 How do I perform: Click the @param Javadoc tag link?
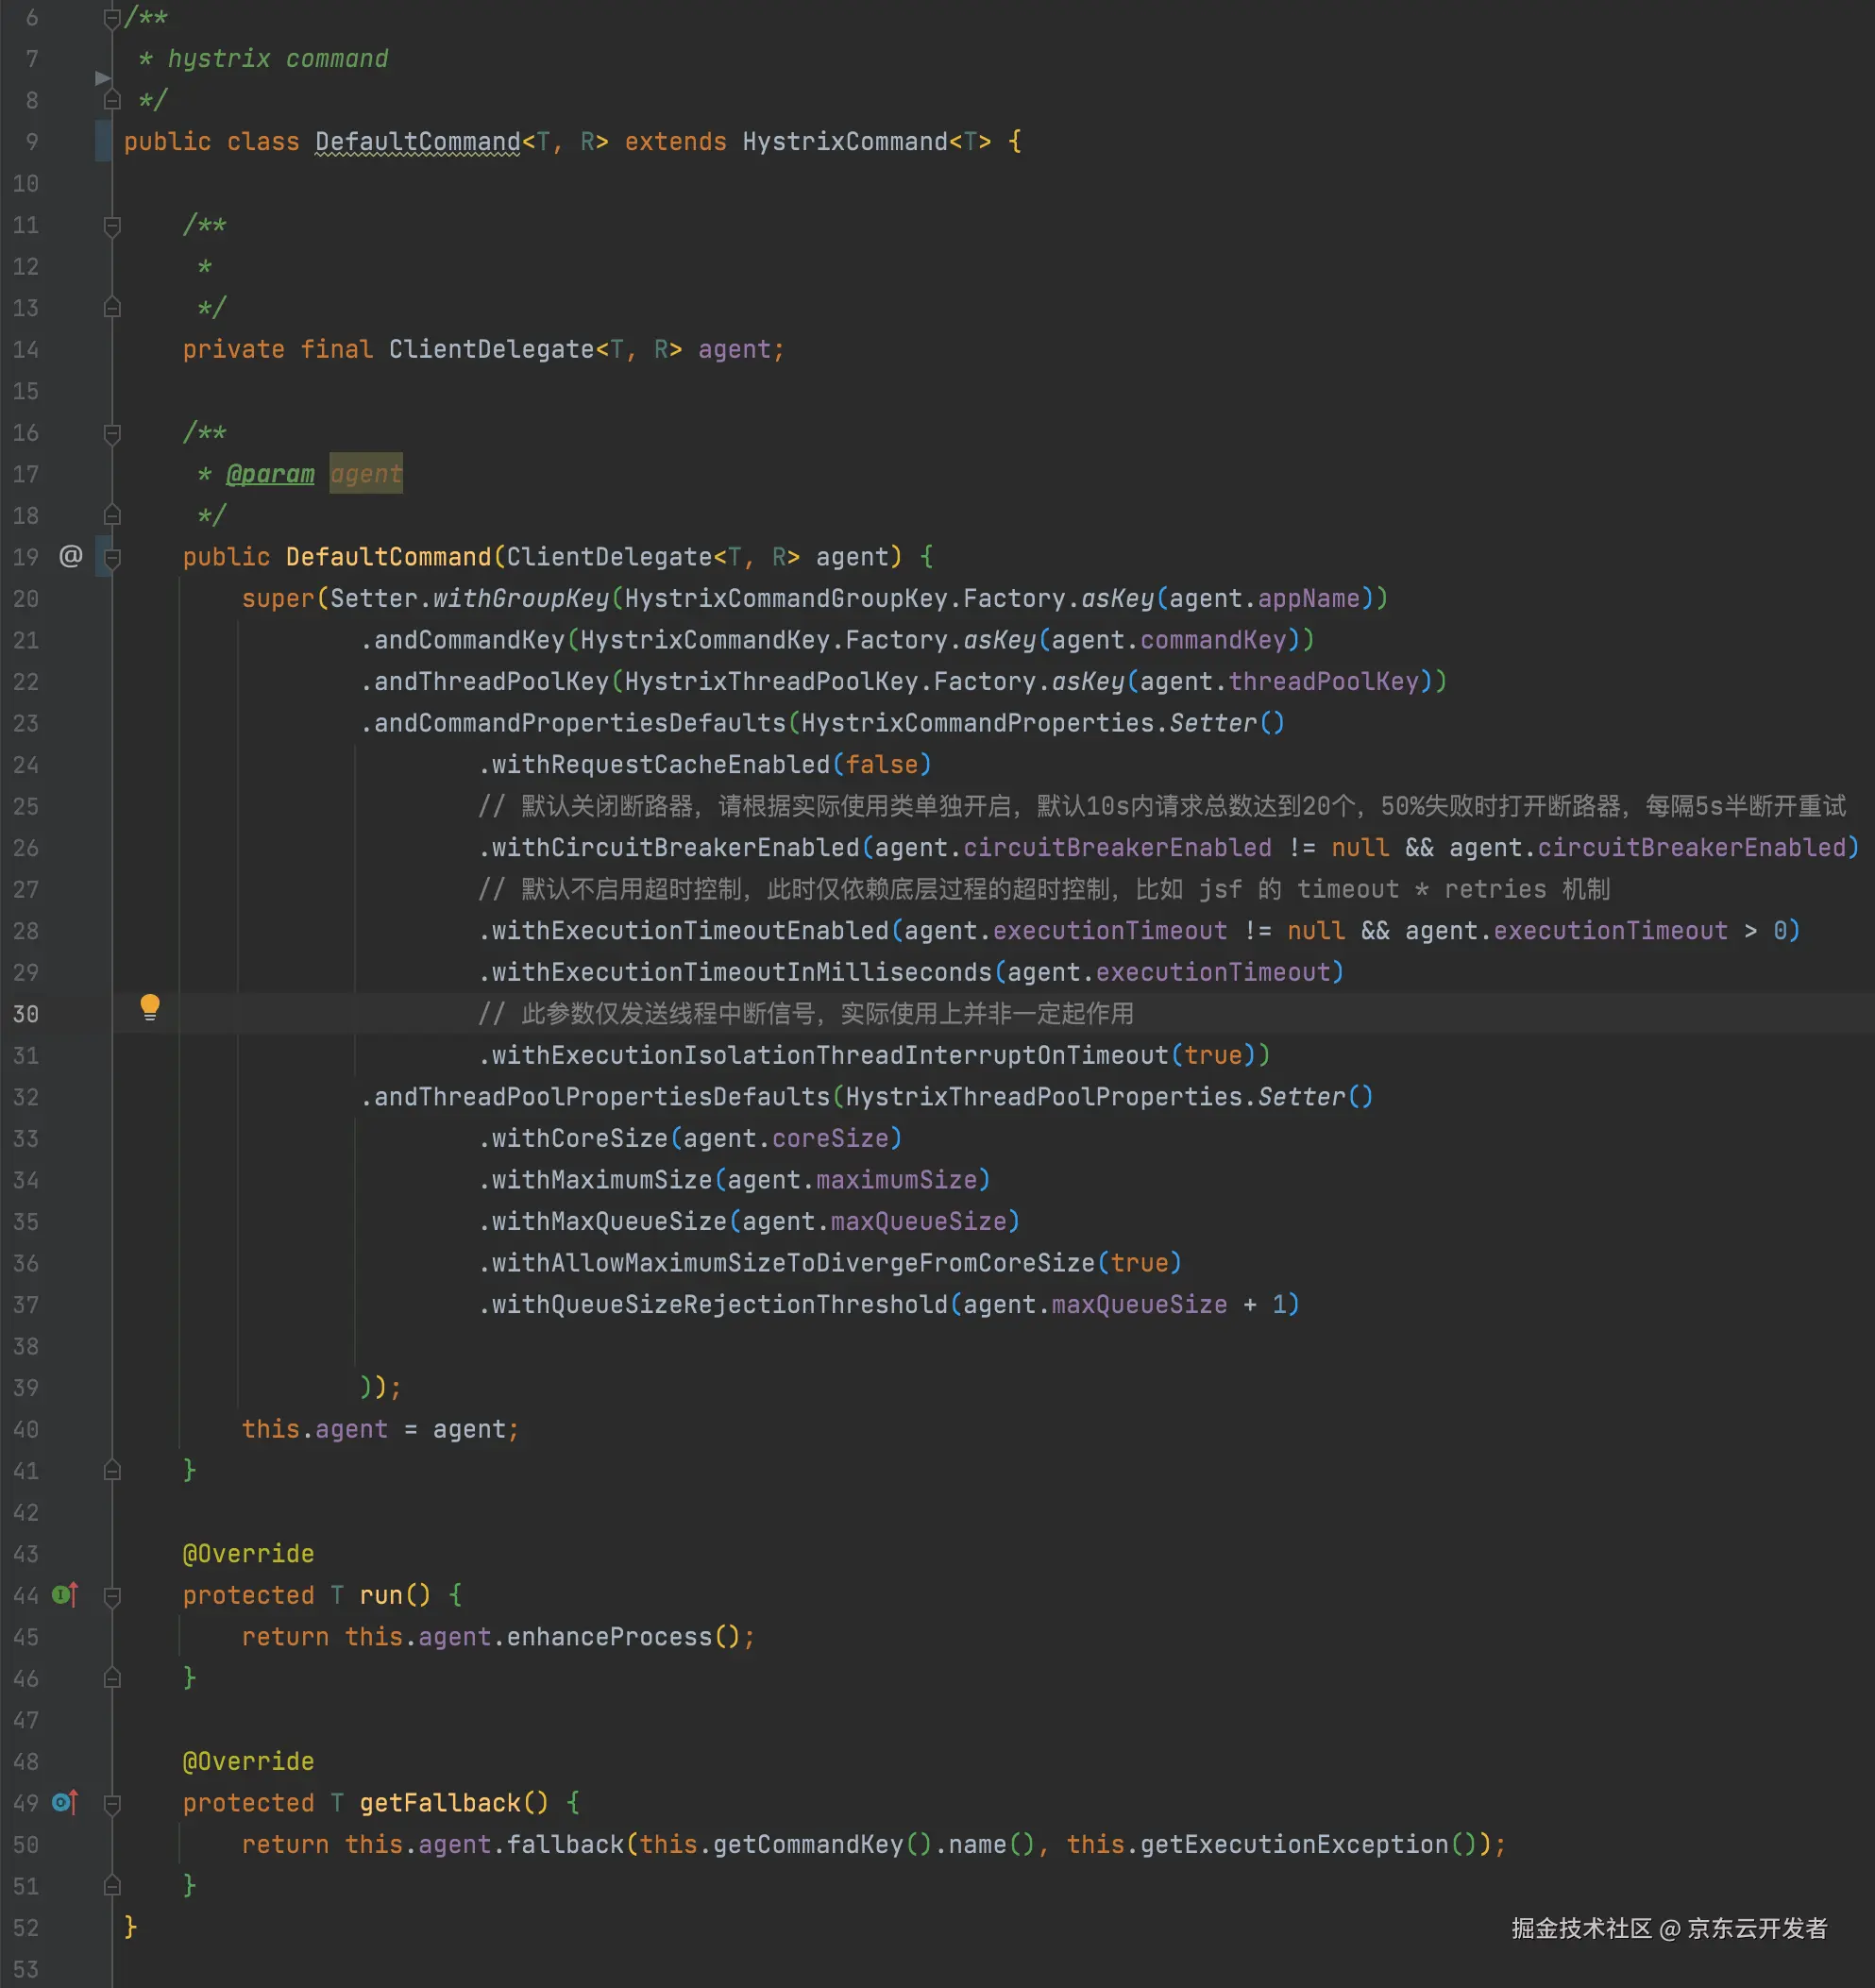click(270, 474)
